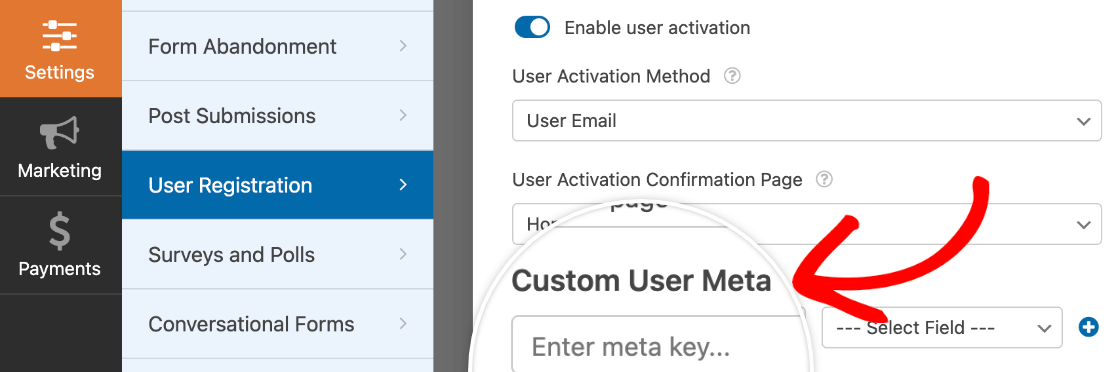Image resolution: width=1116 pixels, height=372 pixels.
Task: Click the chevron arrow on Surveys and Polls
Action: (x=403, y=255)
